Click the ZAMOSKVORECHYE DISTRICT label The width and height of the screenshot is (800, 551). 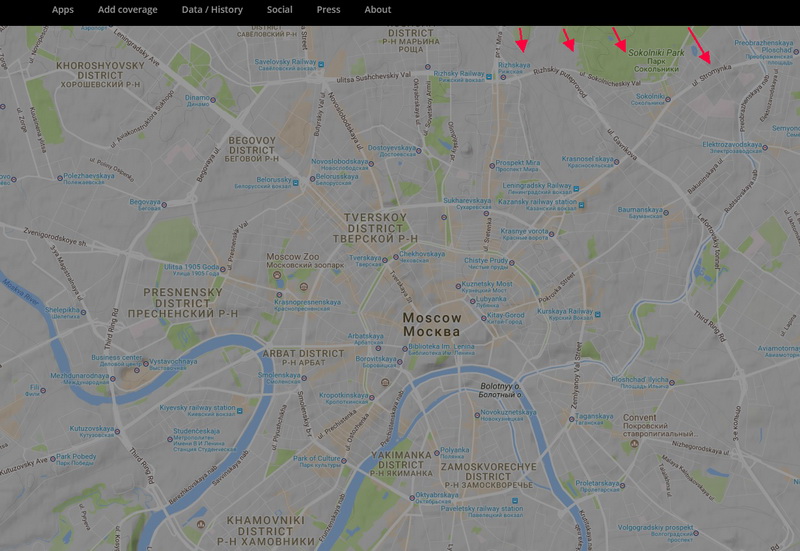pyautogui.click(x=489, y=475)
